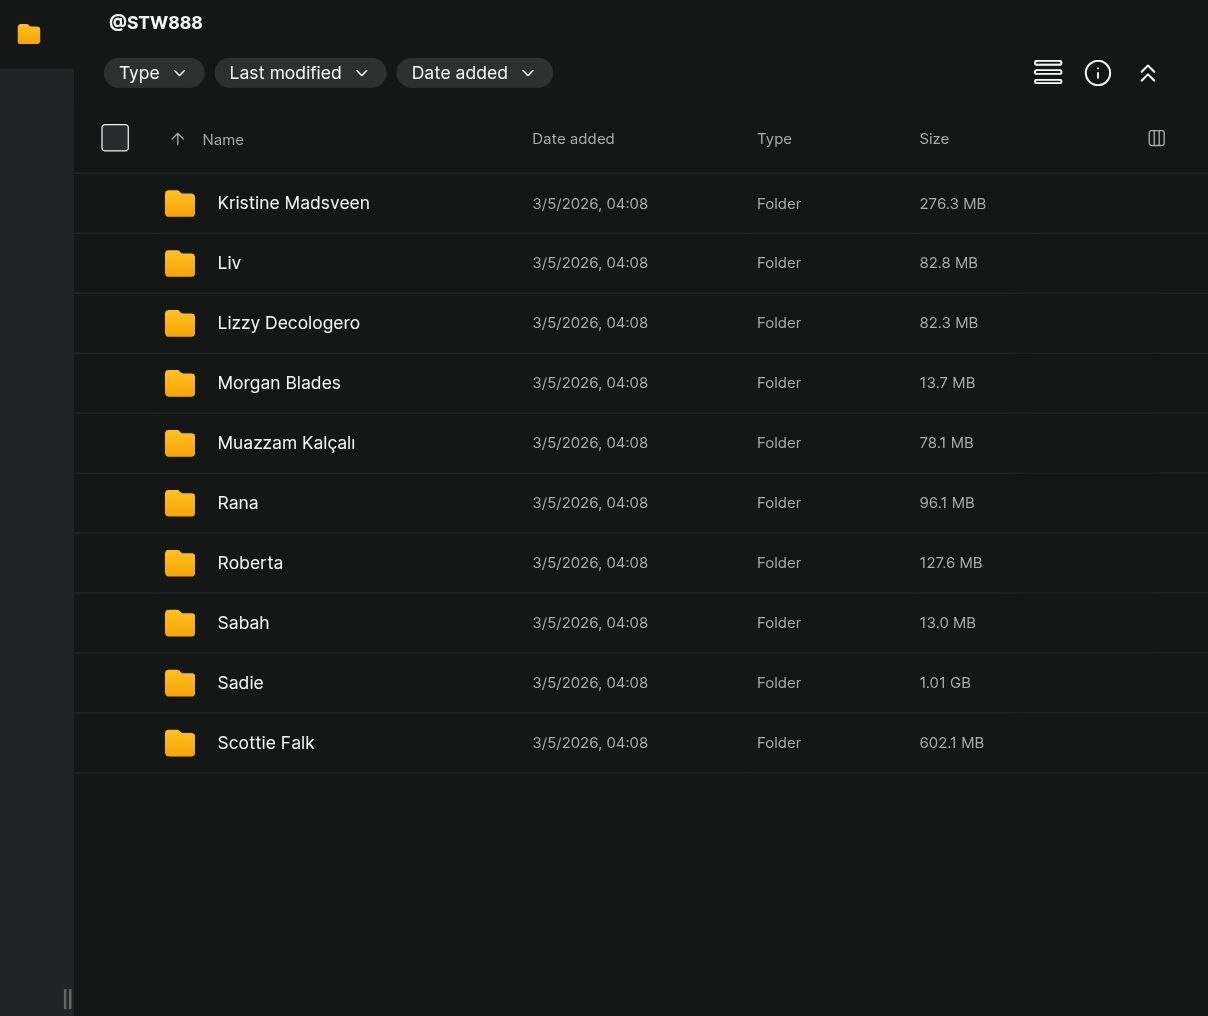The image size is (1208, 1016).
Task: Open the info details icon
Action: coord(1097,73)
